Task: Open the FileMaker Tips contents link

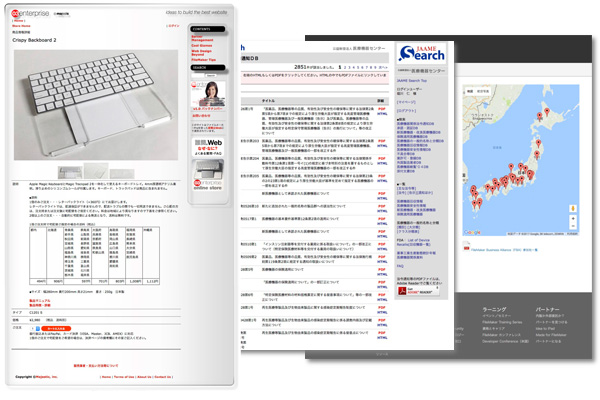Action: coord(204,60)
